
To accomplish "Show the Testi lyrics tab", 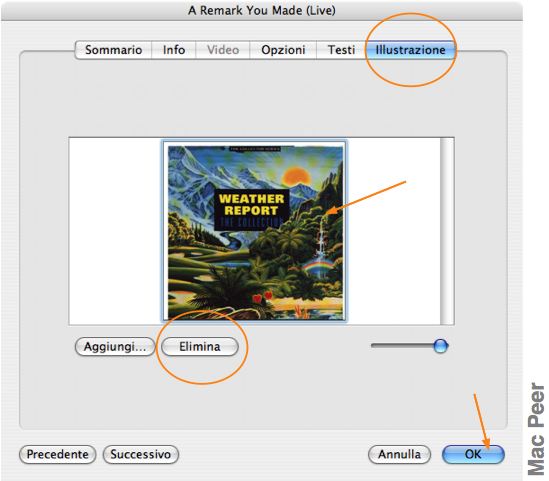I will [341, 50].
